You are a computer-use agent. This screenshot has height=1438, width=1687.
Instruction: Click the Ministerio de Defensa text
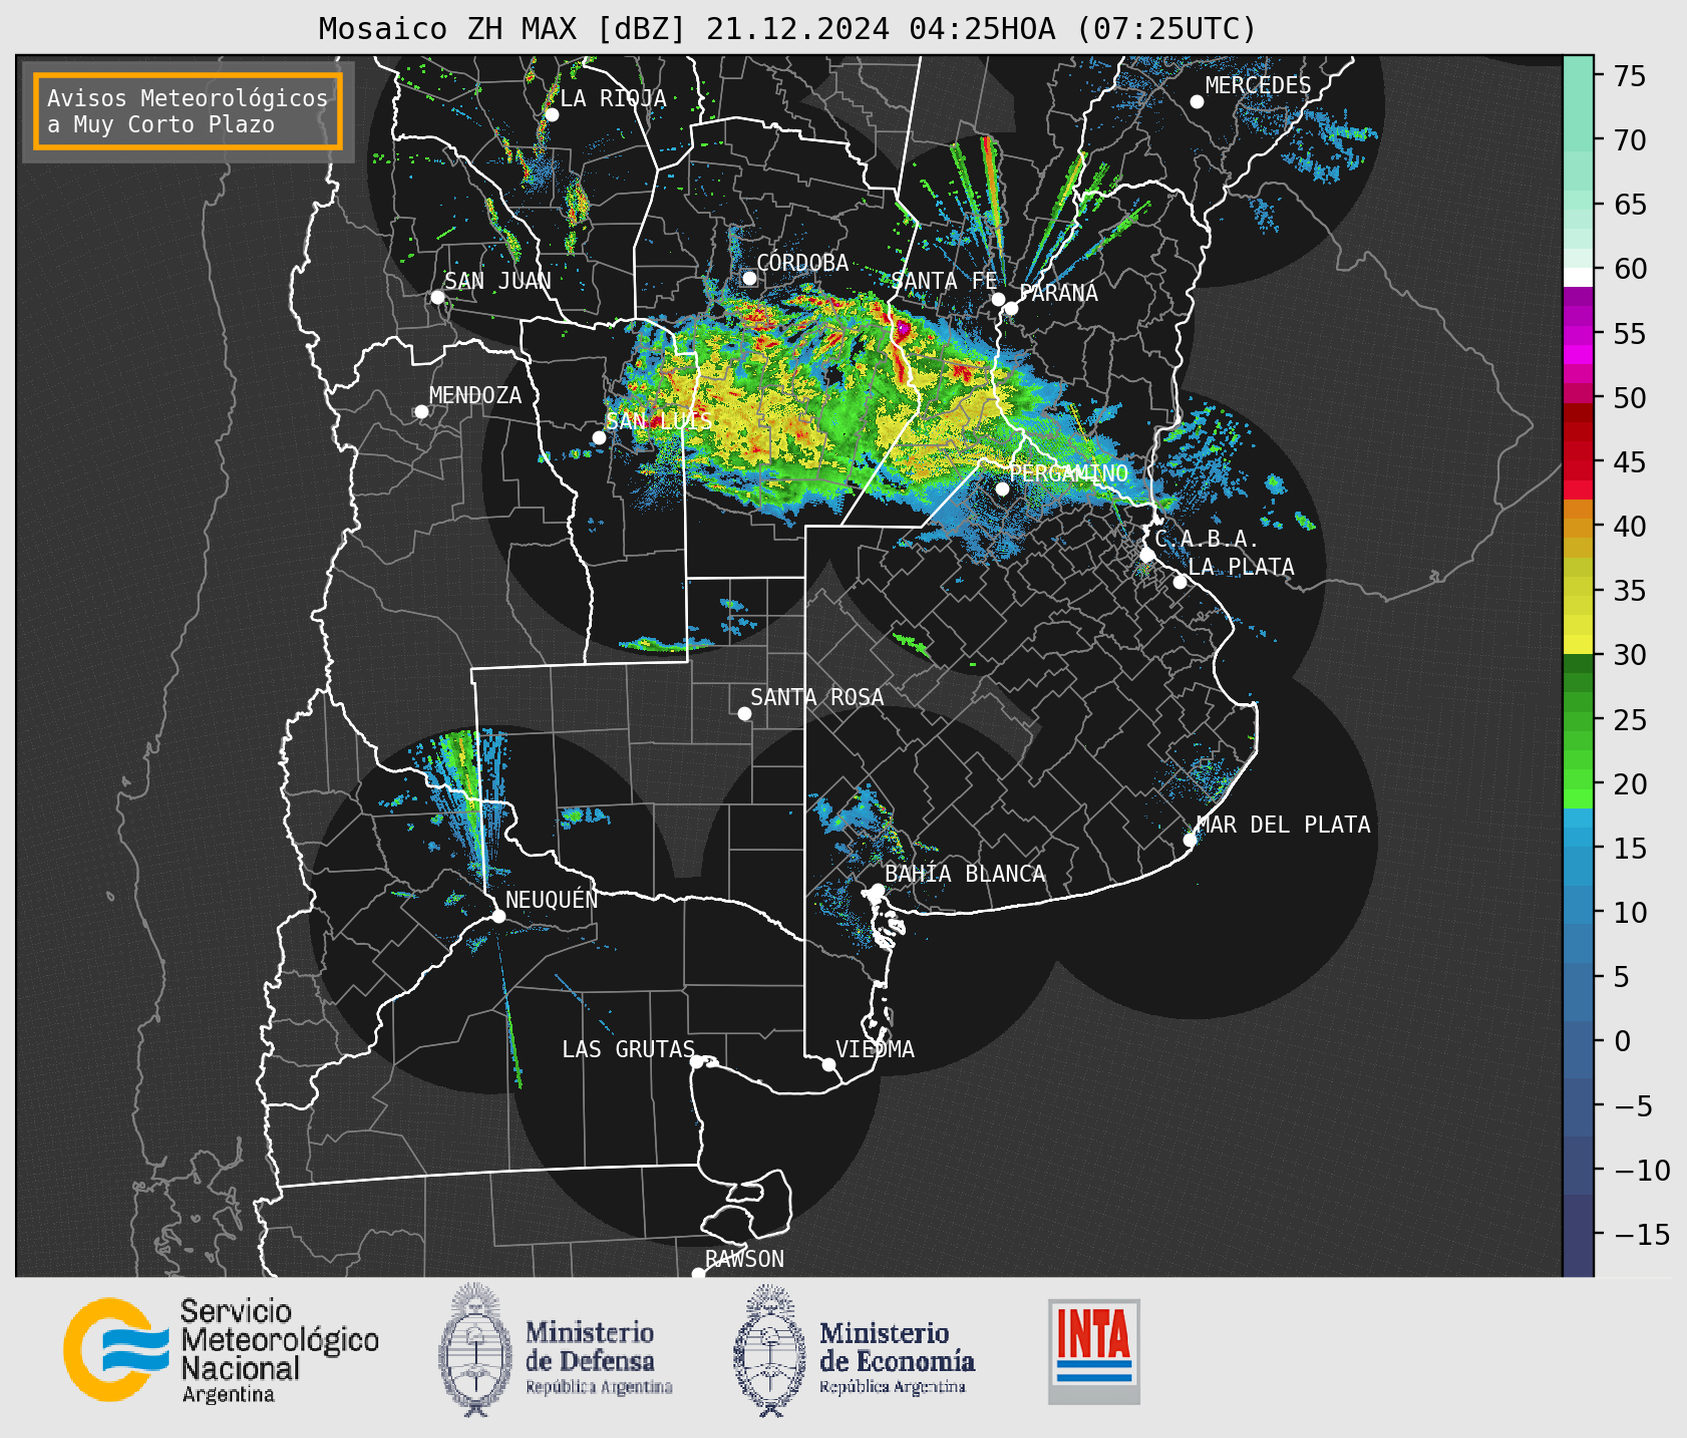[598, 1358]
